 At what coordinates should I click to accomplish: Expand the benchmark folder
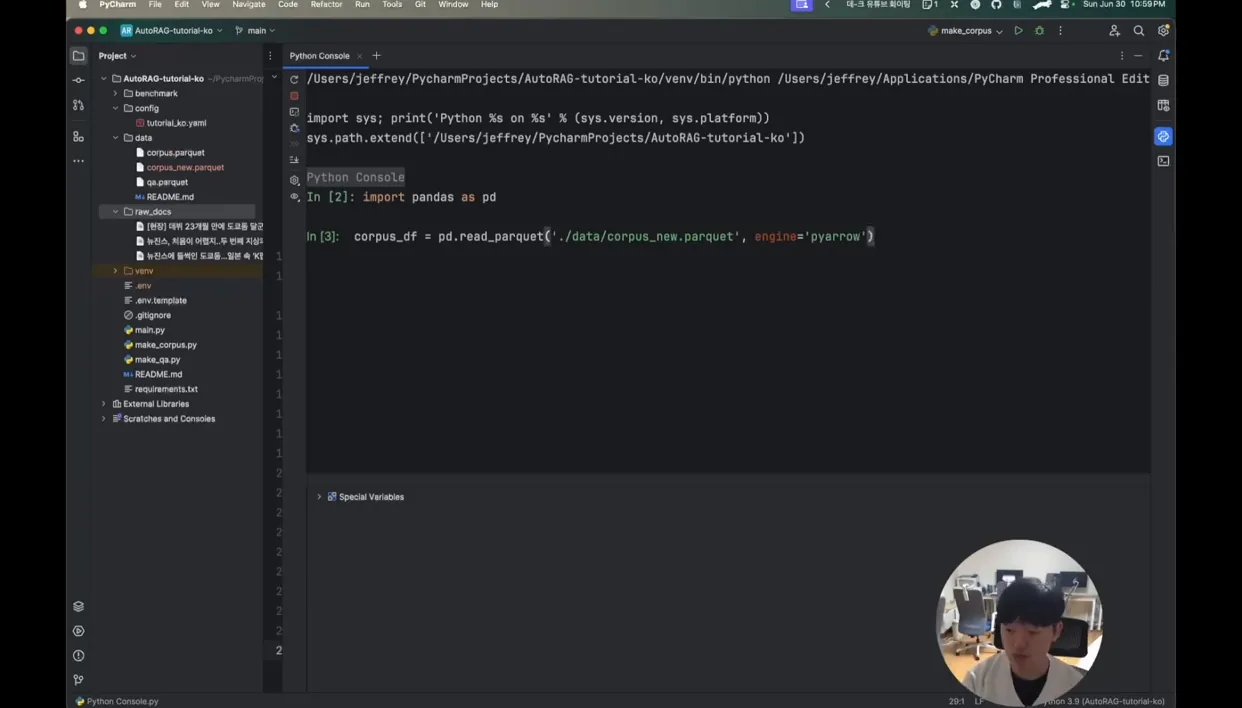tap(115, 93)
